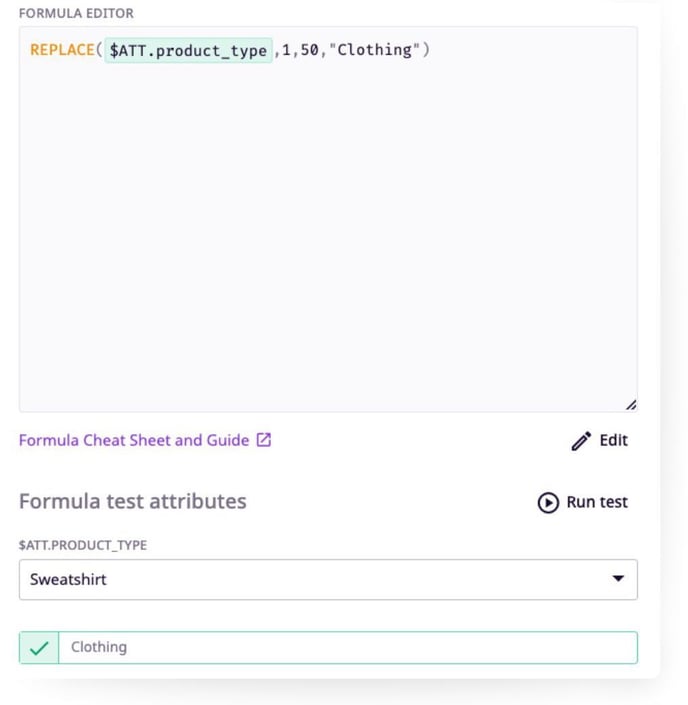688x705 pixels.
Task: Open Formula Cheat Sheet and Guide link
Action: (x=134, y=440)
